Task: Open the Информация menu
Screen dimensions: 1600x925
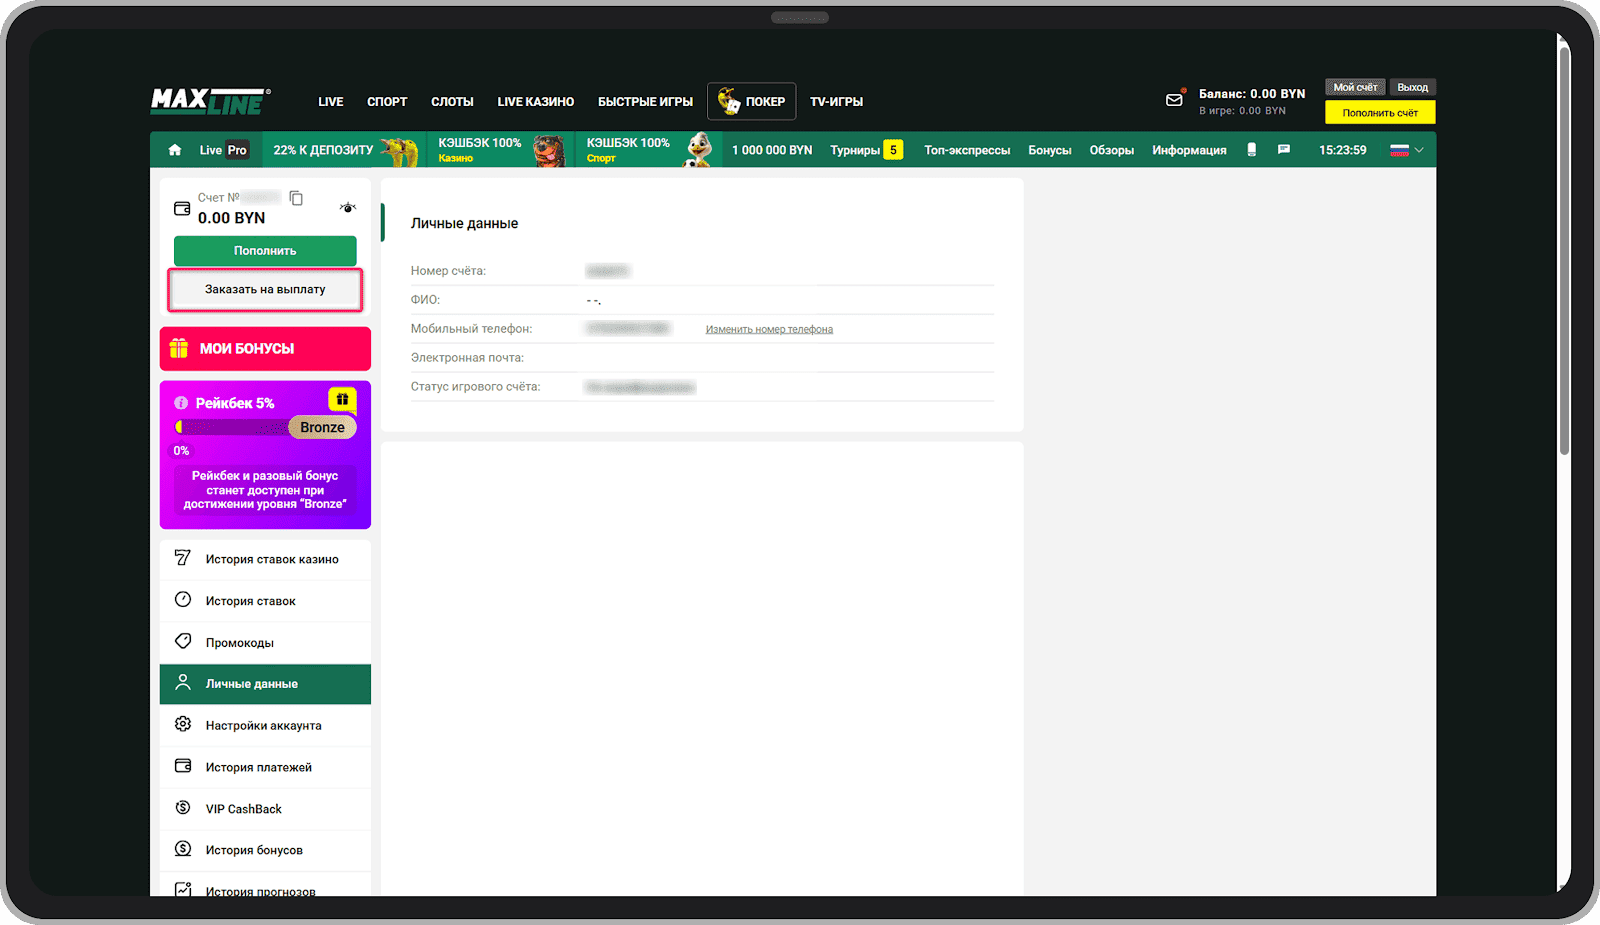Action: point(1188,151)
